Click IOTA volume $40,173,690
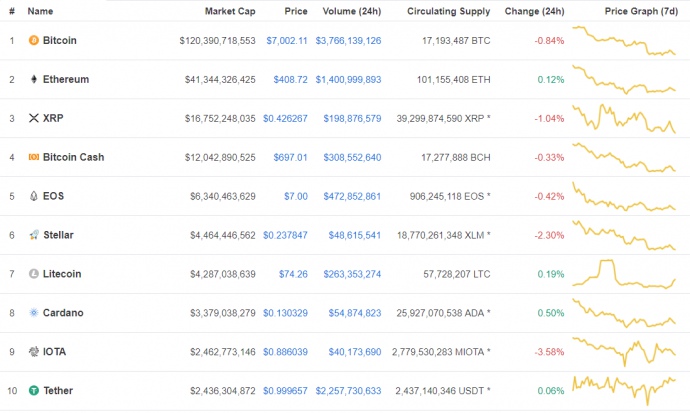Image resolution: width=690 pixels, height=413 pixels. click(x=355, y=352)
